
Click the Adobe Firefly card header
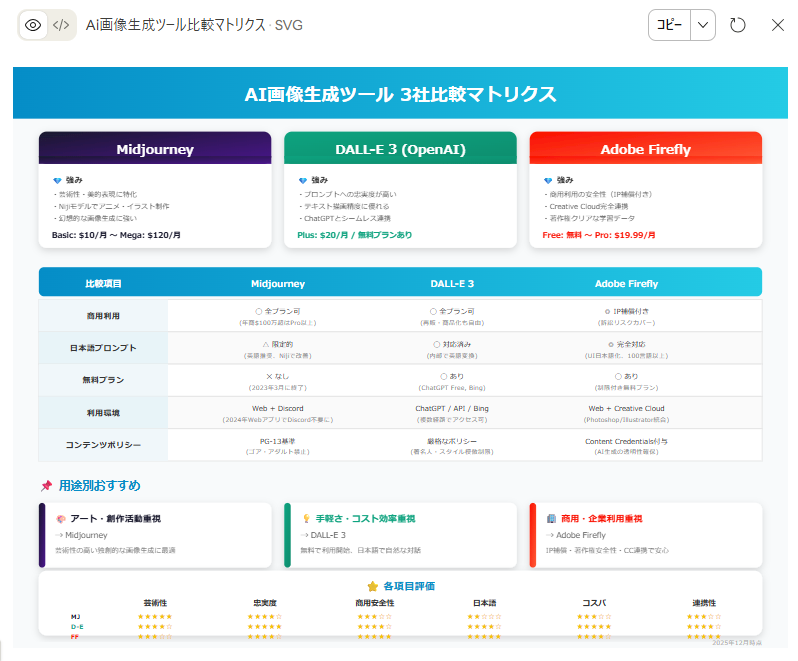coord(645,148)
